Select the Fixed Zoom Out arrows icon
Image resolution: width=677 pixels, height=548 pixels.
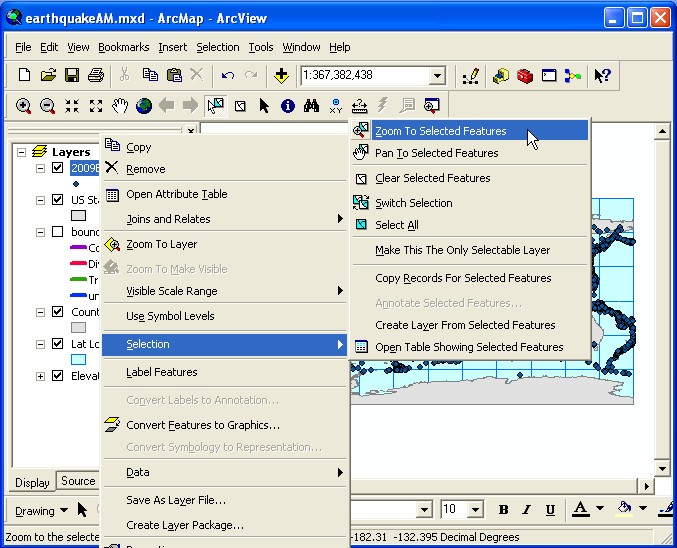(96, 105)
